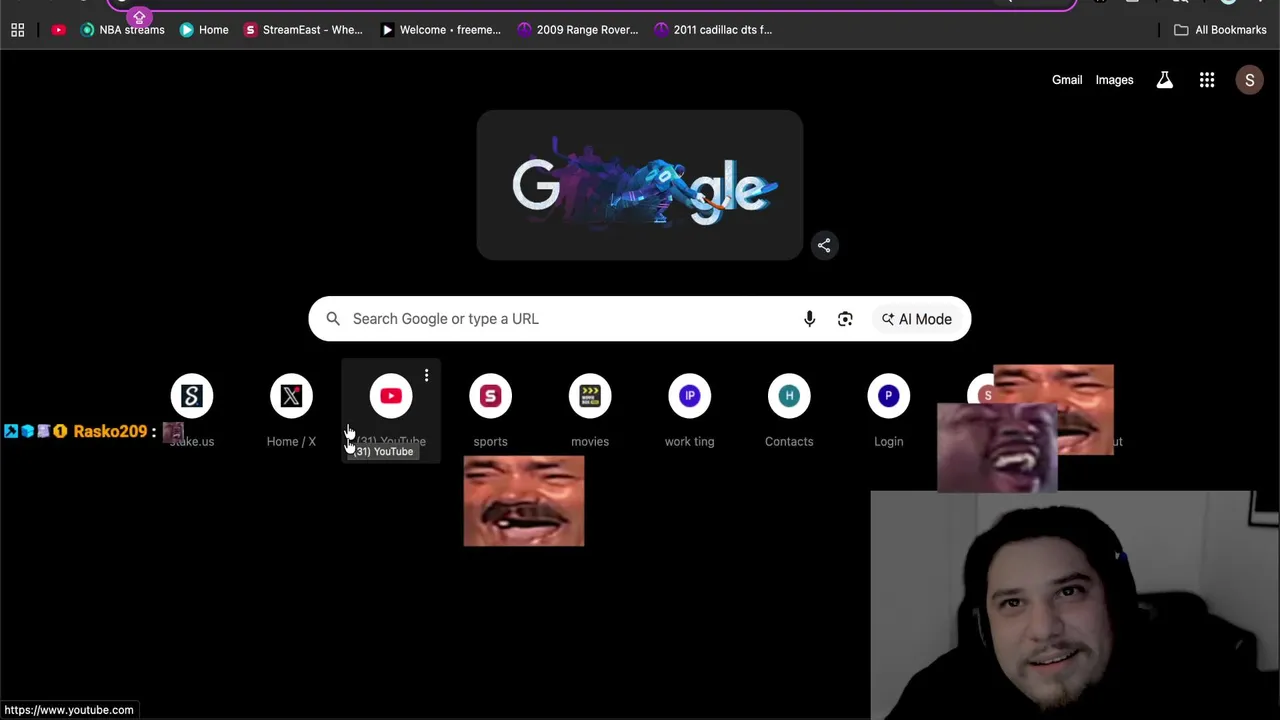Open the StreamEast bookmark

point(304,30)
